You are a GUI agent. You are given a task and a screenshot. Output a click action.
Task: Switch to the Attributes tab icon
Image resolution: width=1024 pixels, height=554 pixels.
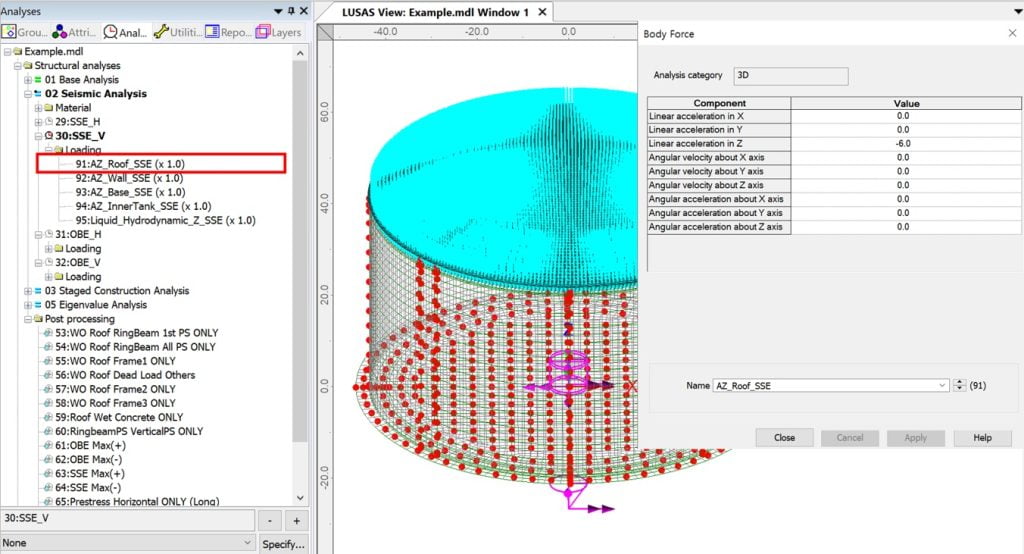point(60,33)
